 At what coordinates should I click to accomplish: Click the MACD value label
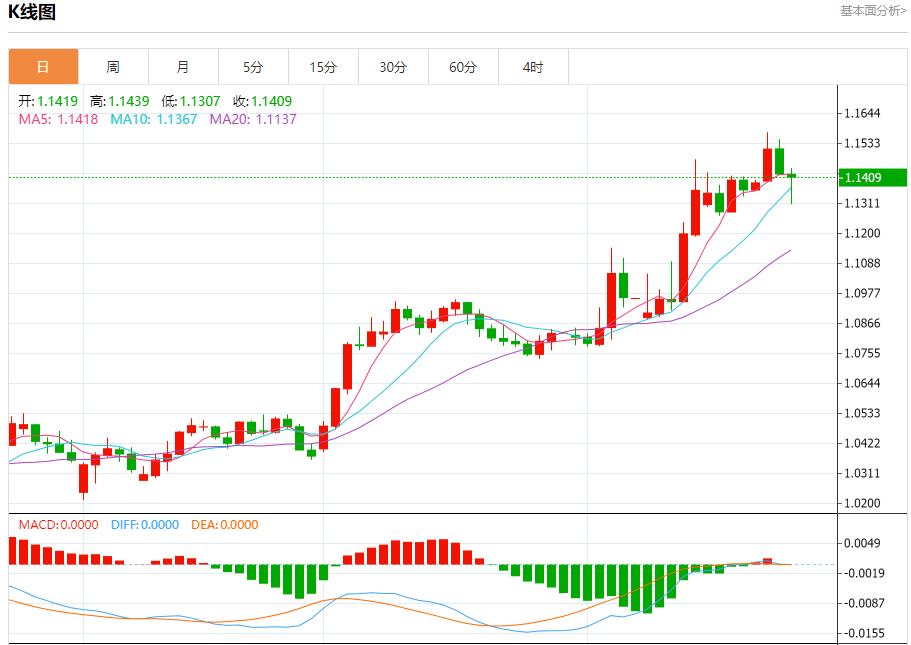58,525
